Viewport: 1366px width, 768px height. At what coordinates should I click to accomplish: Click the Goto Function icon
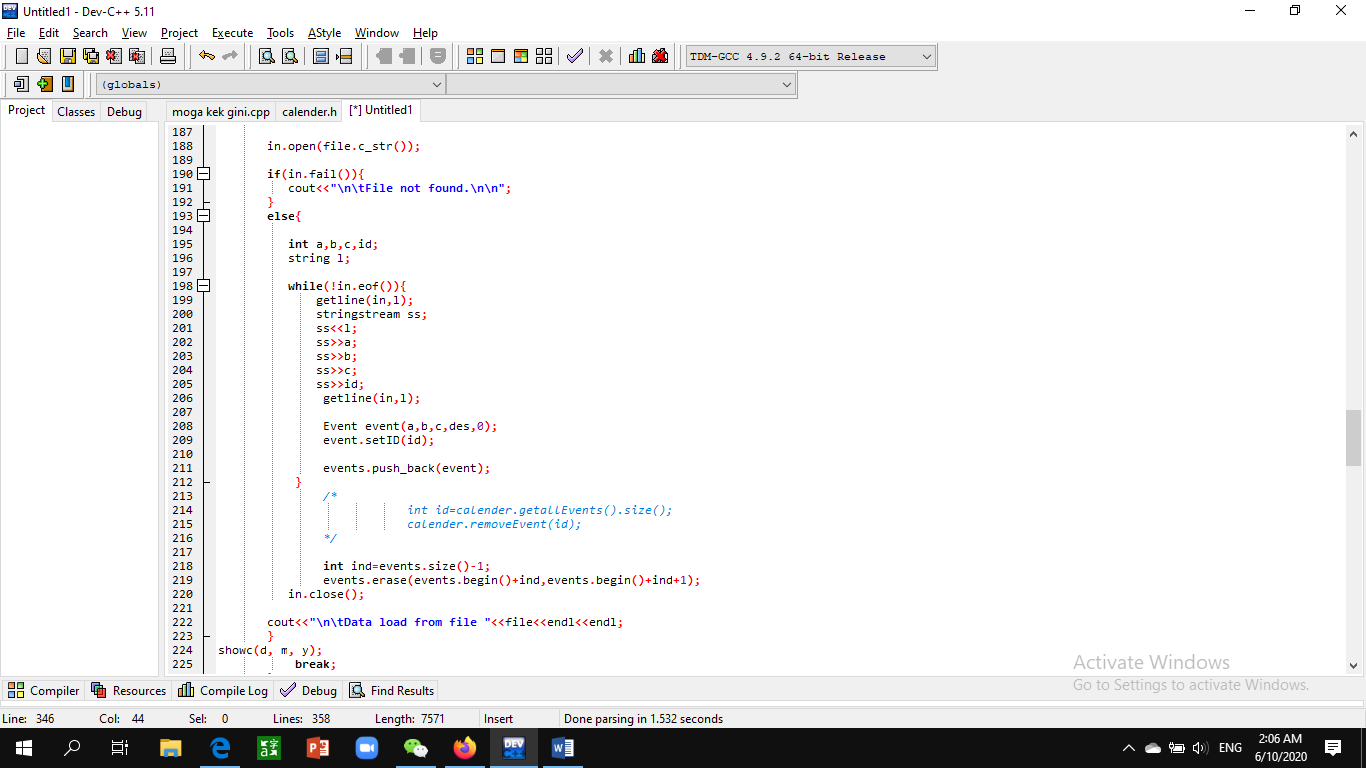point(321,56)
